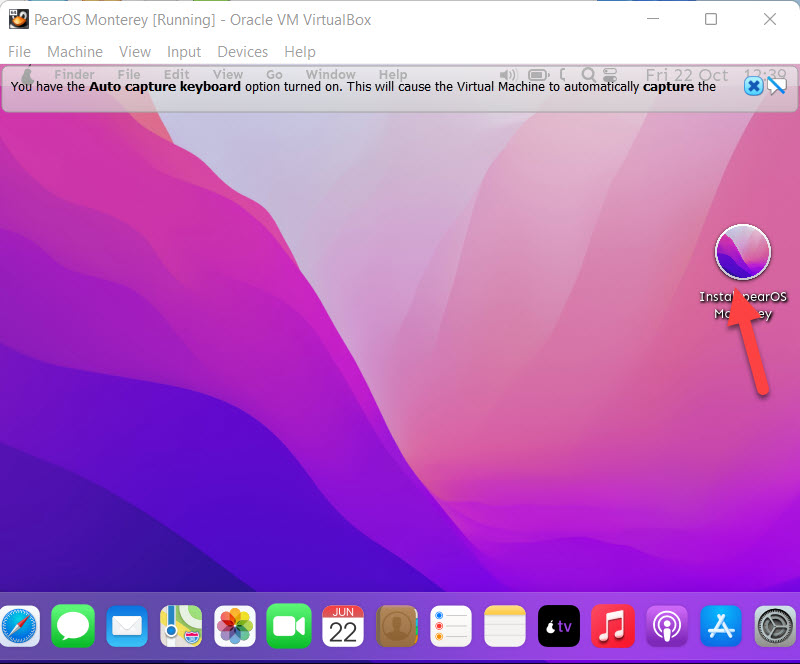The height and width of the screenshot is (664, 800).
Task: Click the volume icon in pearOS menu bar
Action: [508, 75]
